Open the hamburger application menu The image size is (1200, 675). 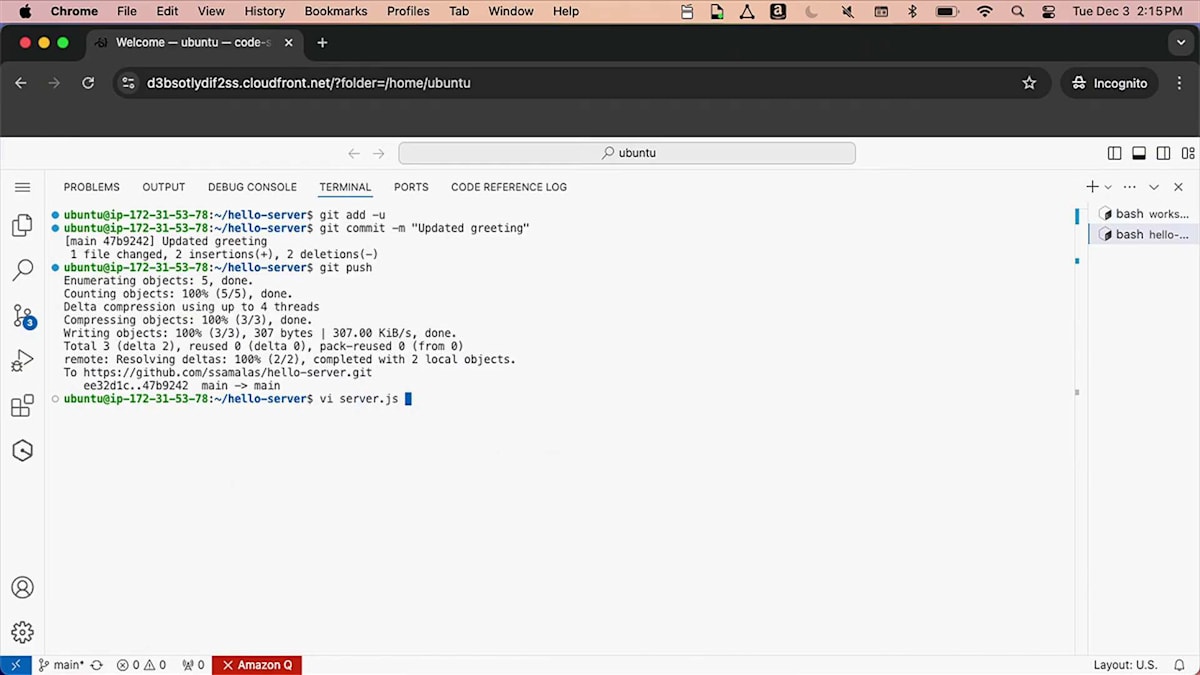pyautogui.click(x=22, y=187)
